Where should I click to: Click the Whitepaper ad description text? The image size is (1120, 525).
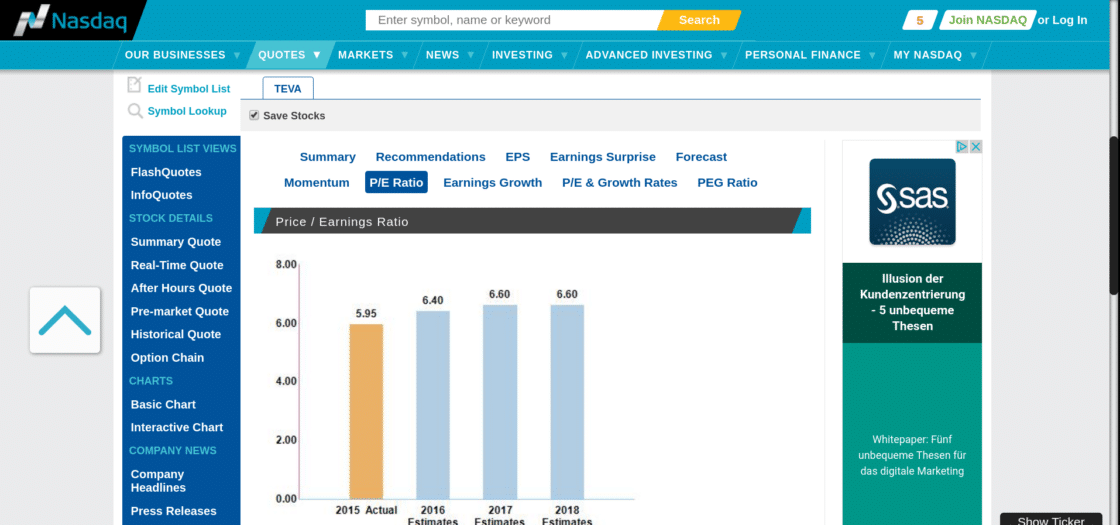912,455
